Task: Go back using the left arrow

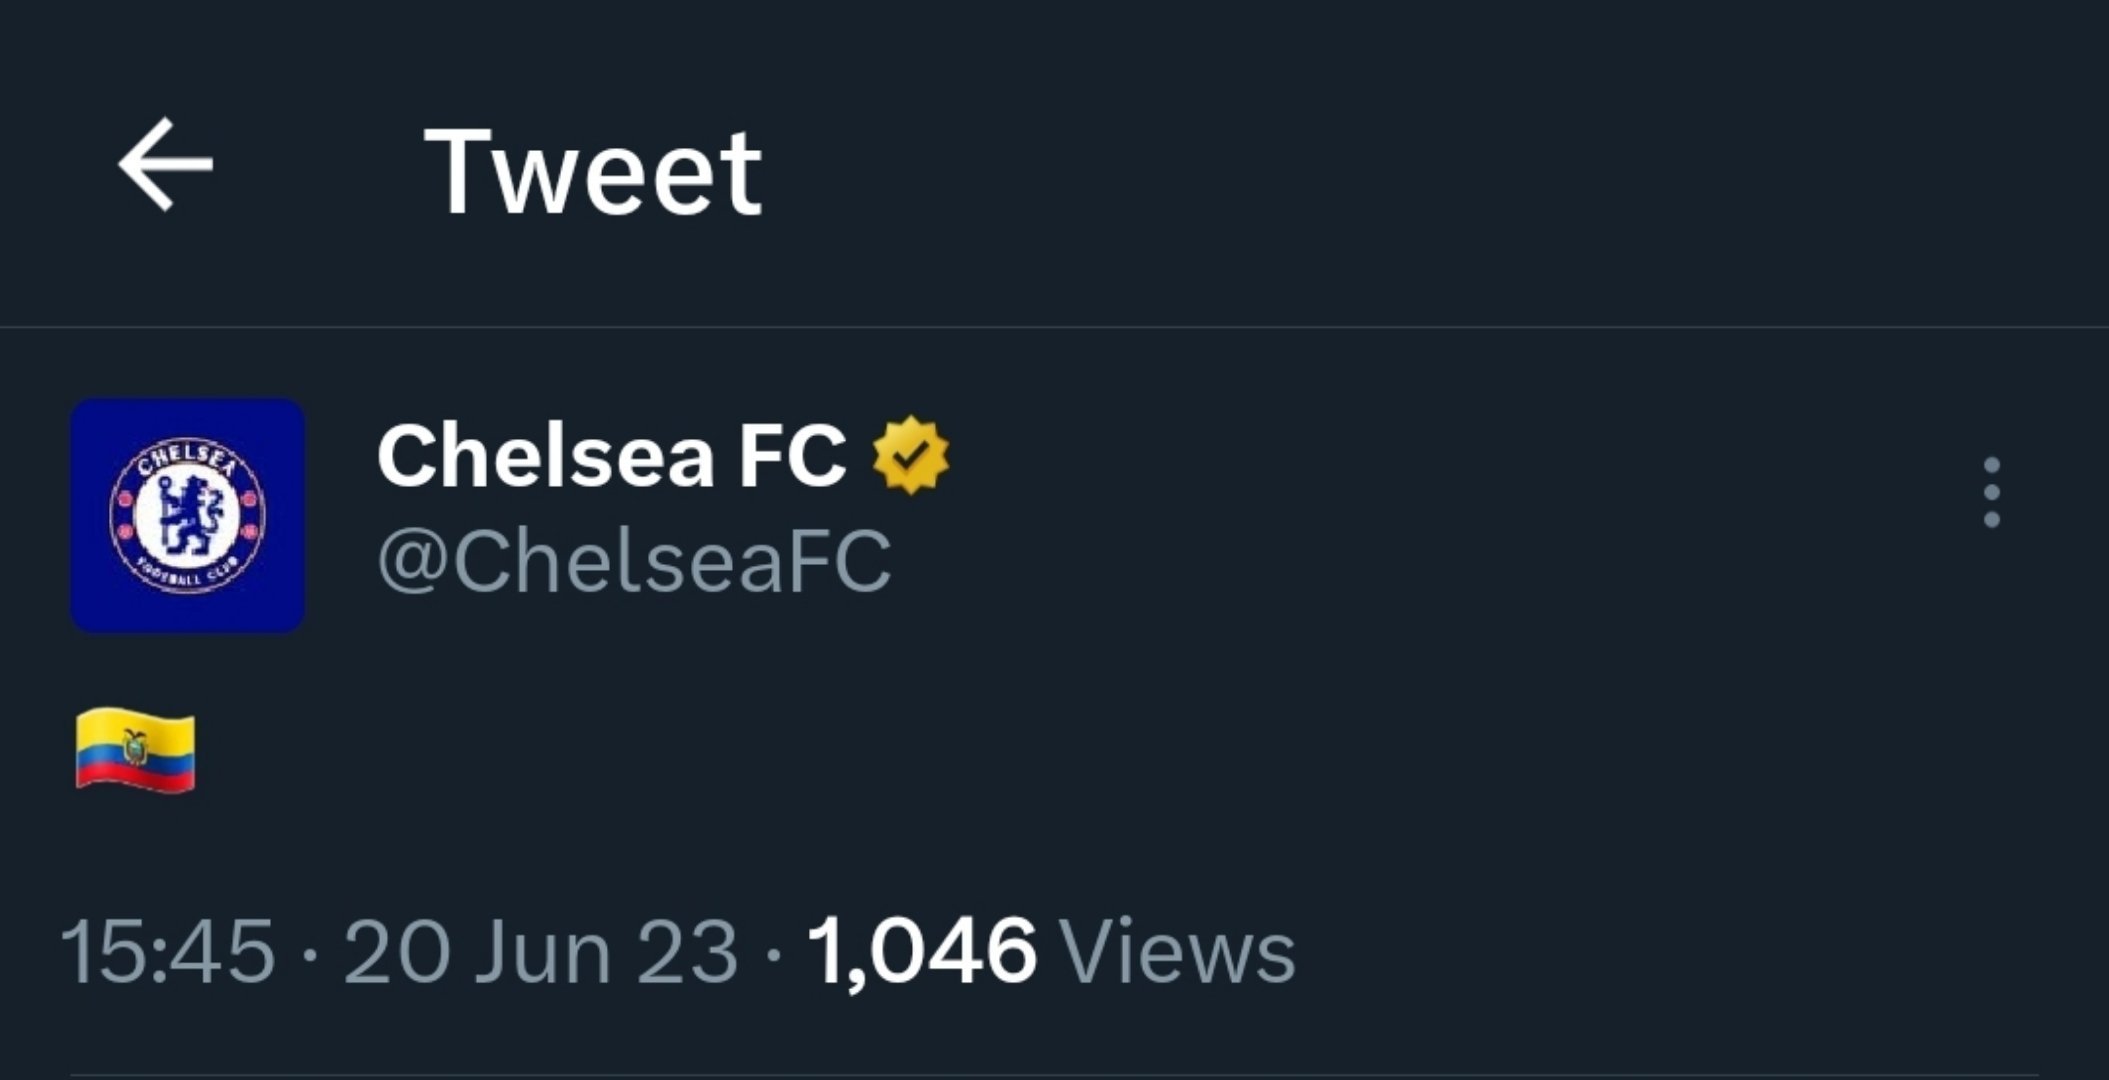Action: (x=166, y=164)
